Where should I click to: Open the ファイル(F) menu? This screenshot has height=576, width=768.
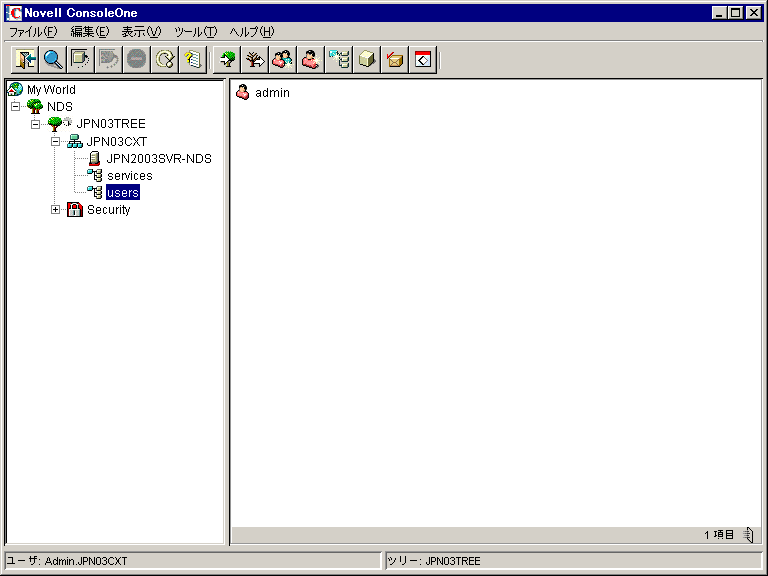click(x=33, y=32)
